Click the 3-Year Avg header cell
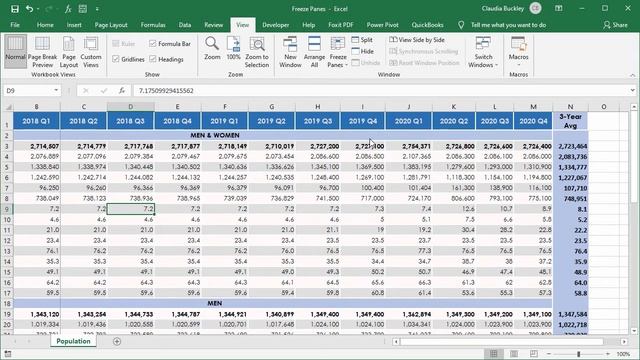This screenshot has width=640, height=360. tap(570, 121)
